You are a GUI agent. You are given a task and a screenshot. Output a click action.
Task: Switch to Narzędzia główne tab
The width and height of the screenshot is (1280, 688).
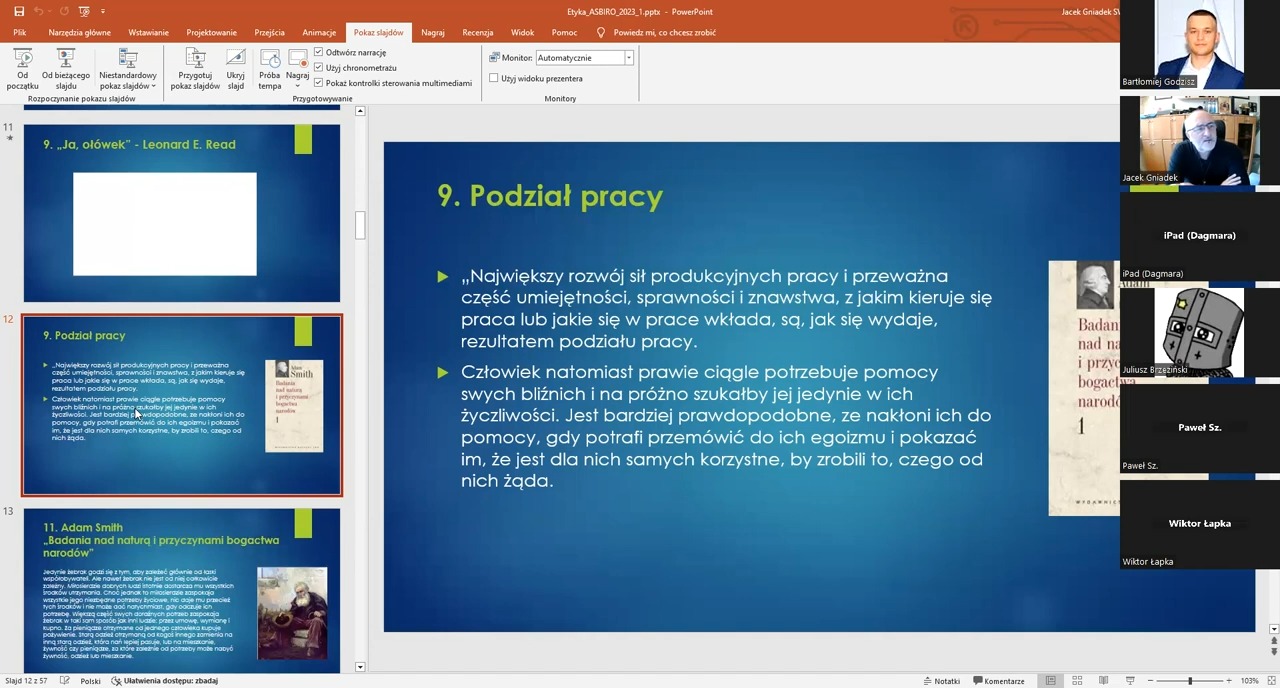coord(80,32)
